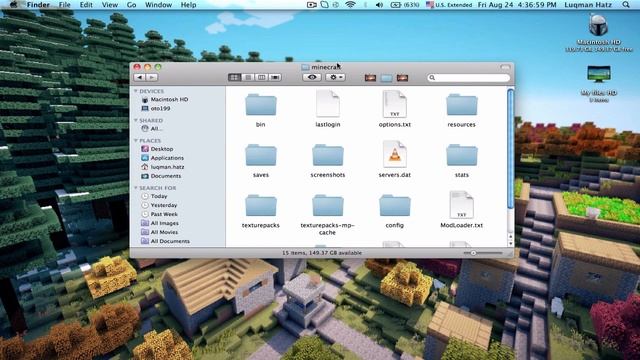The height and width of the screenshot is (360, 640).
Task: Open the stats folder
Action: point(462,160)
